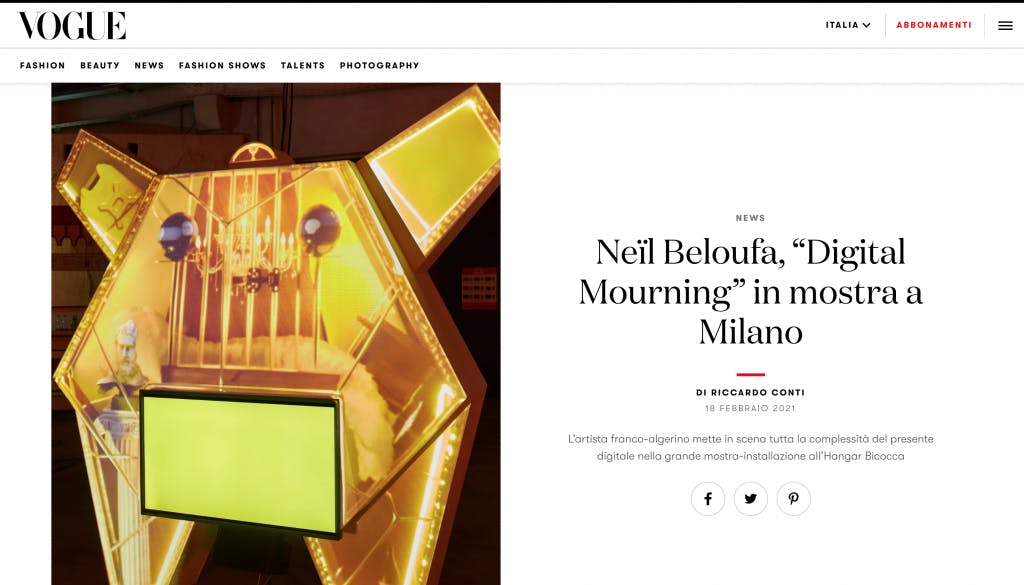Viewport: 1024px width, 585px height.
Task: Share article on Facebook
Action: point(708,499)
